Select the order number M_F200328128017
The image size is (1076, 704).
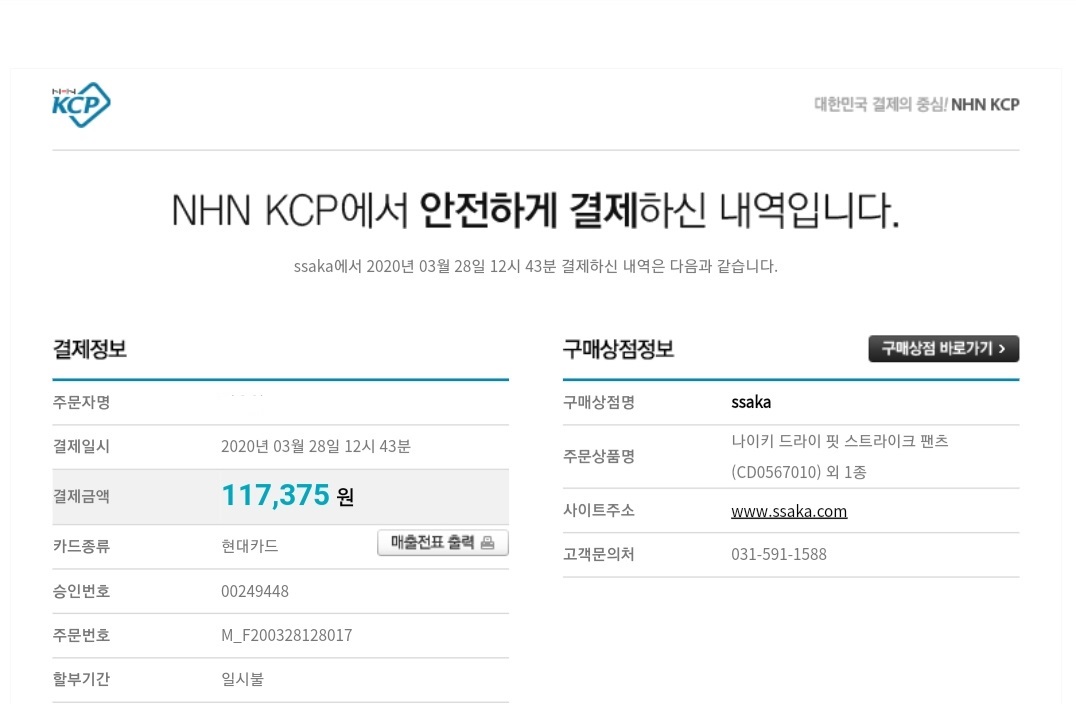[287, 635]
